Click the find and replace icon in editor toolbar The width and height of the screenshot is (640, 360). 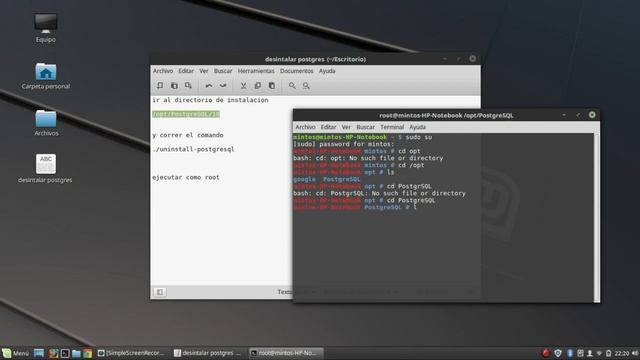(x=306, y=85)
